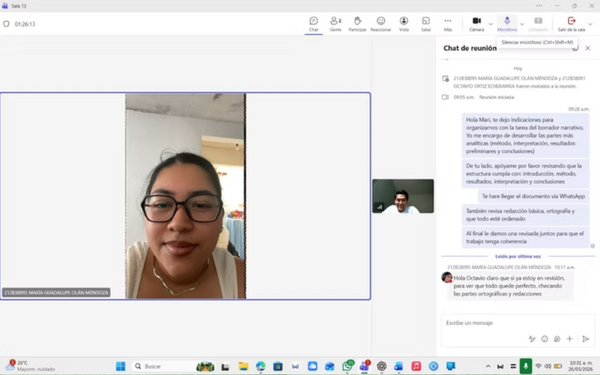The image size is (600, 375).
Task: Open the Reaccionar emoji menu
Action: click(381, 24)
